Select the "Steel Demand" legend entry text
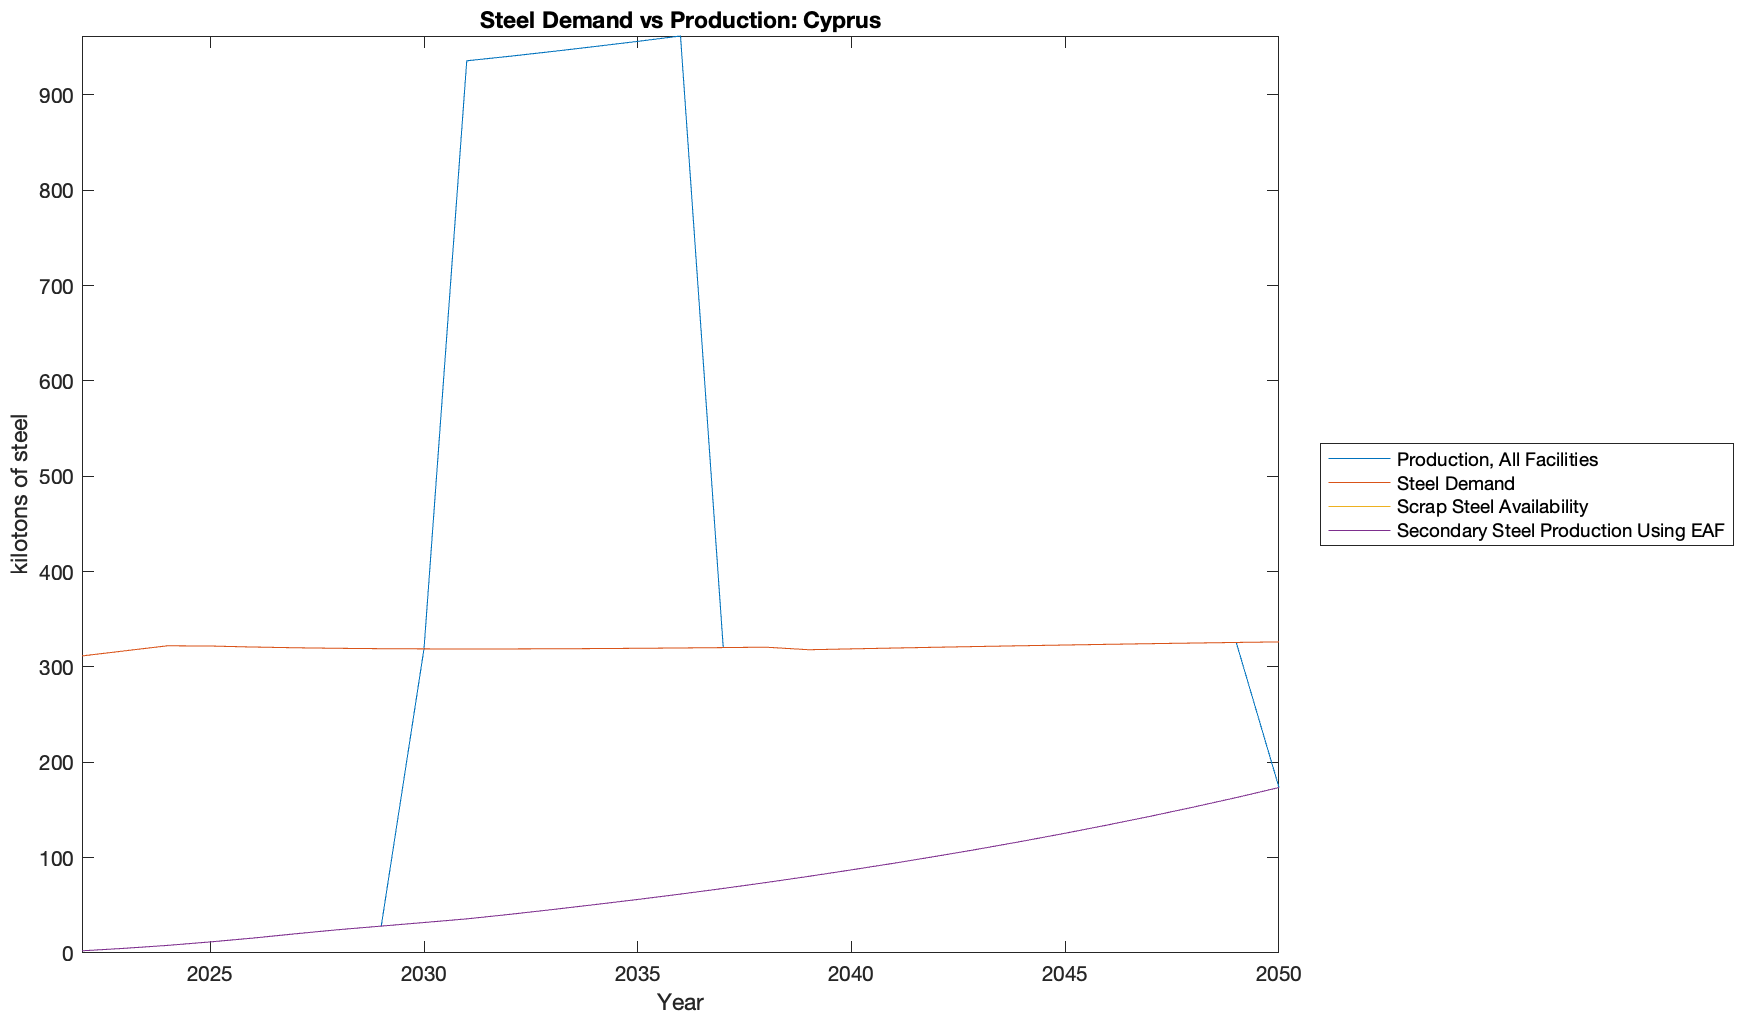 [1455, 484]
